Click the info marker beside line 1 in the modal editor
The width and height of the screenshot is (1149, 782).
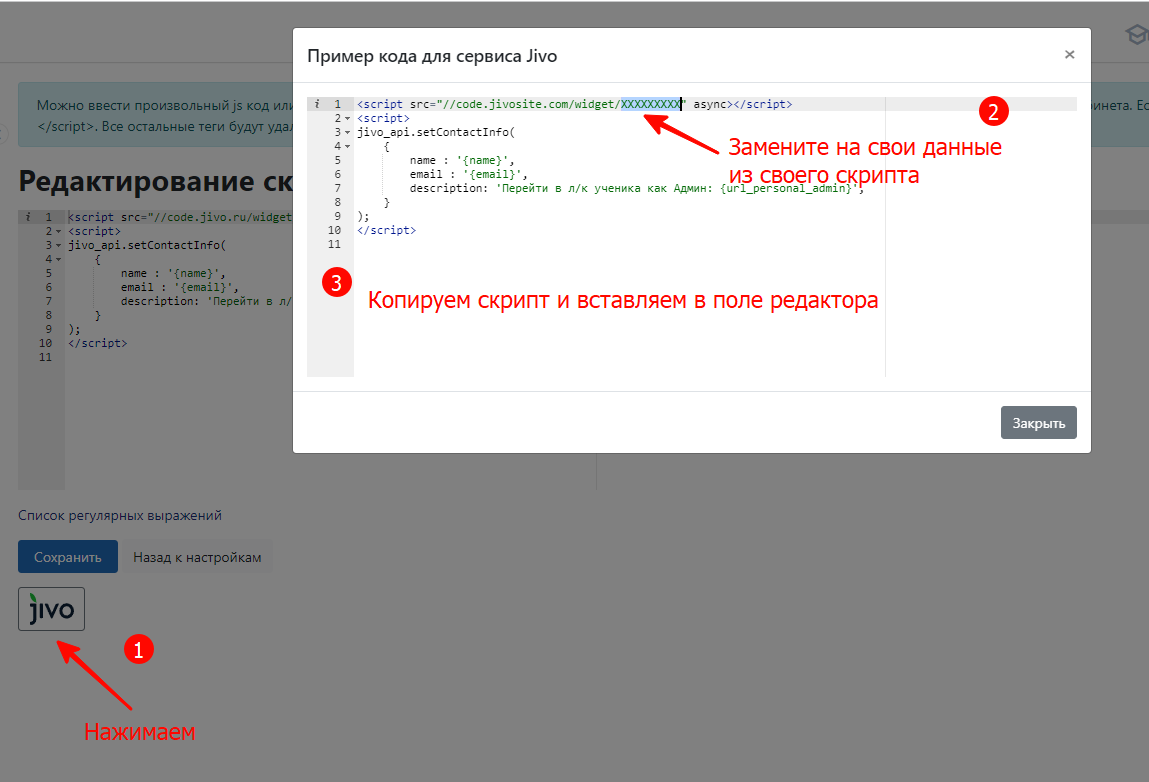[x=317, y=104]
